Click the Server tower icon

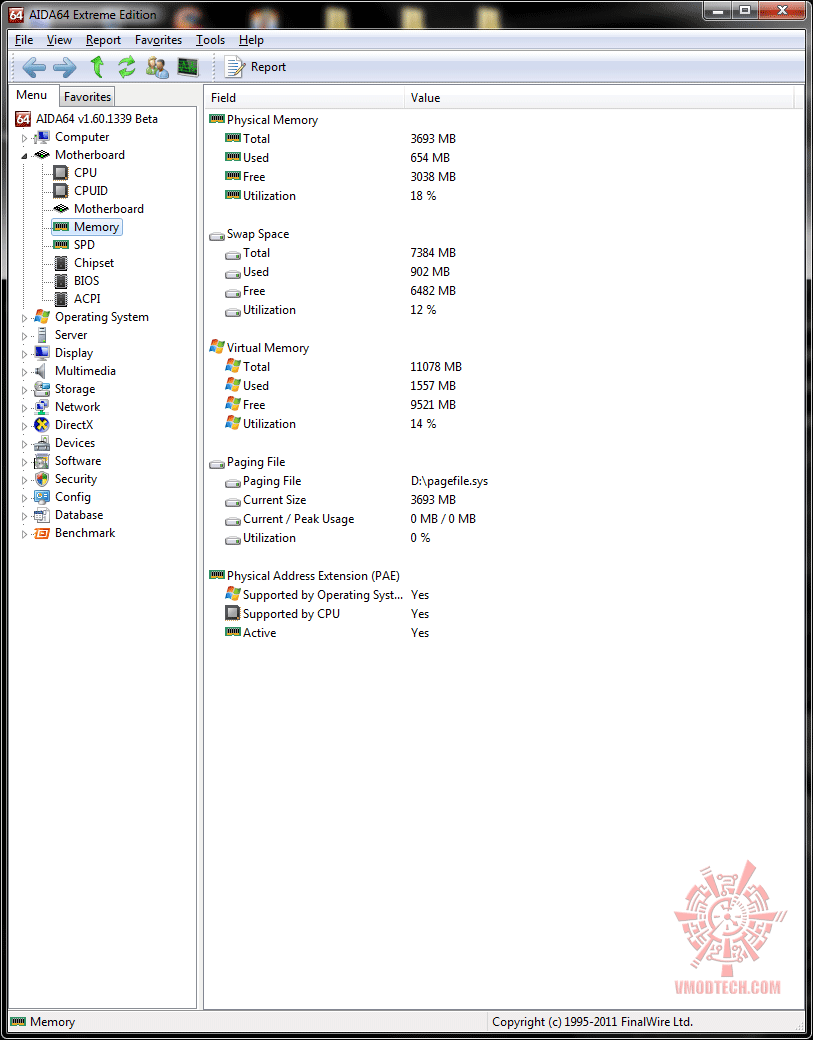pos(42,335)
